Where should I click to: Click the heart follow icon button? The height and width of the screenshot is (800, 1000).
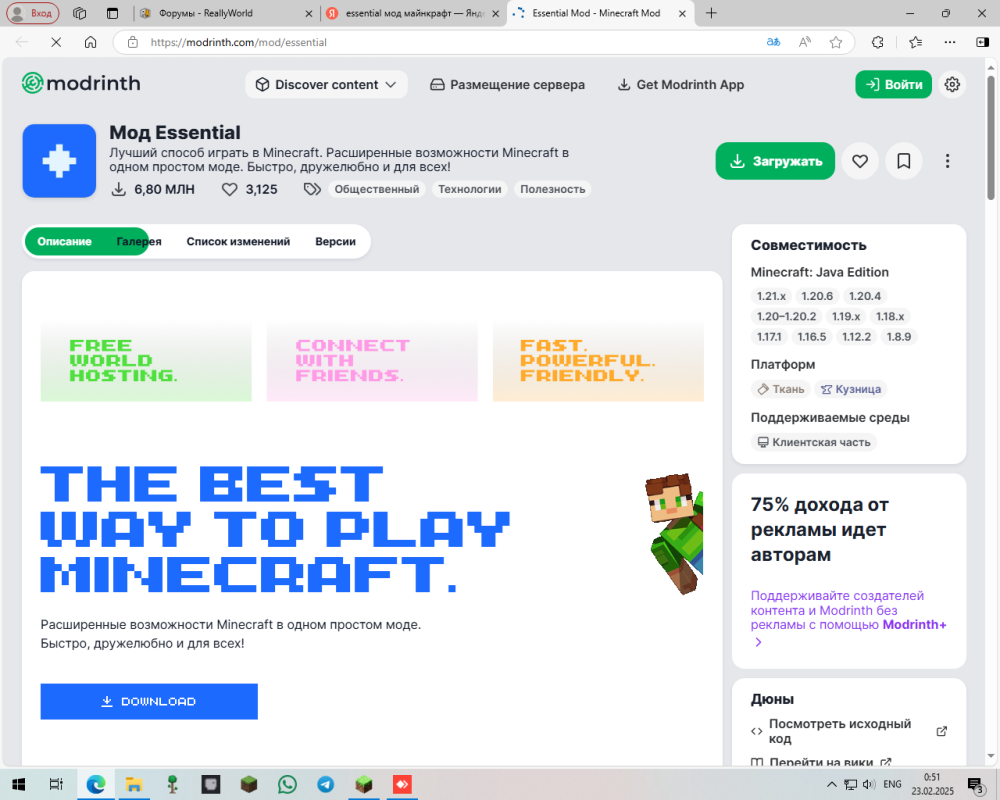tap(860, 161)
